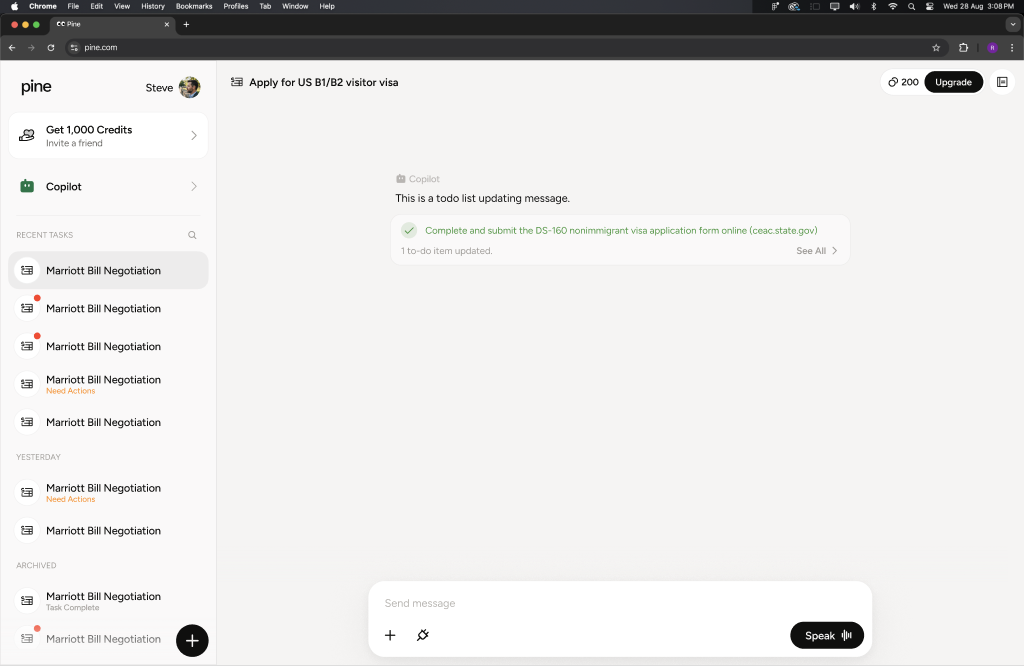Click the pine logo
Screen dimensions: 1024x666
[36, 87]
